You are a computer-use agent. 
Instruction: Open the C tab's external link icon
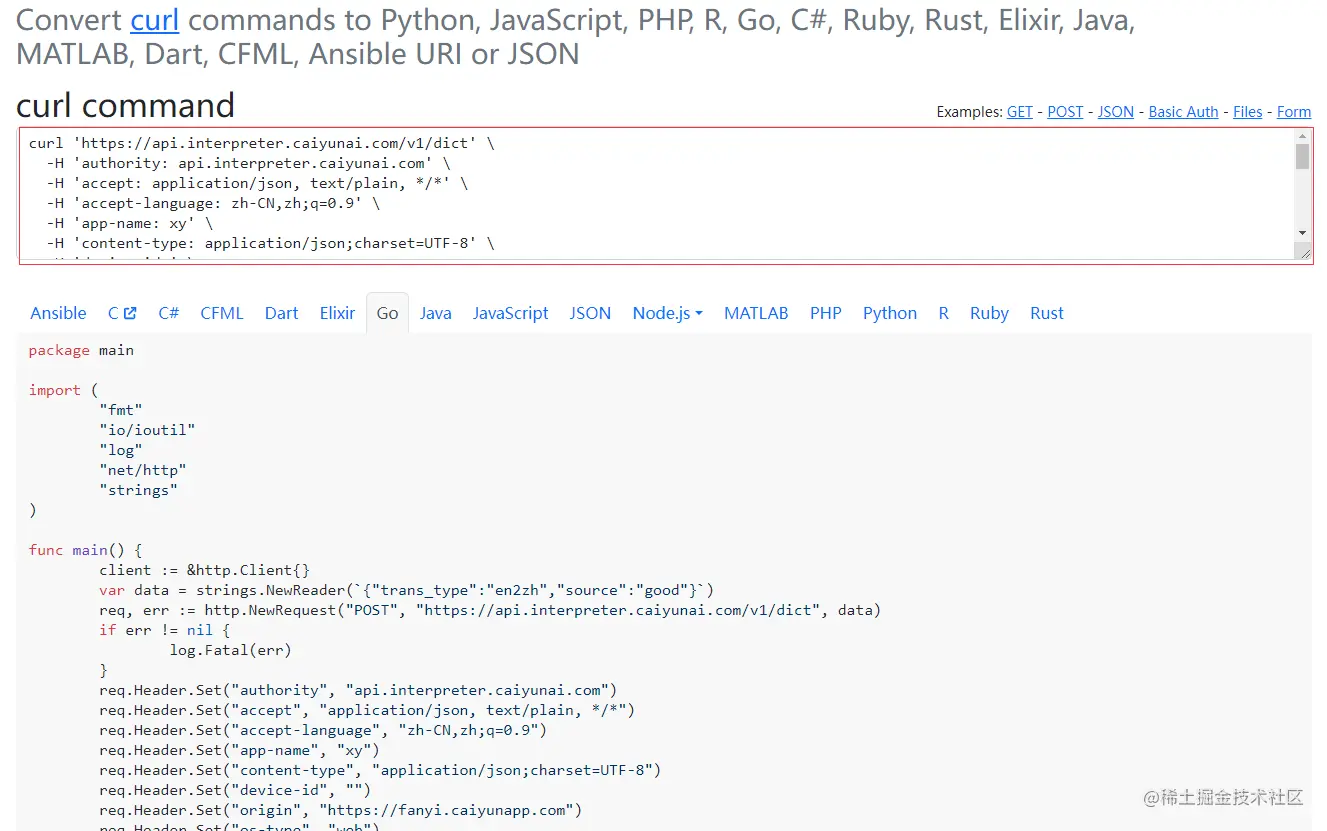click(129, 313)
